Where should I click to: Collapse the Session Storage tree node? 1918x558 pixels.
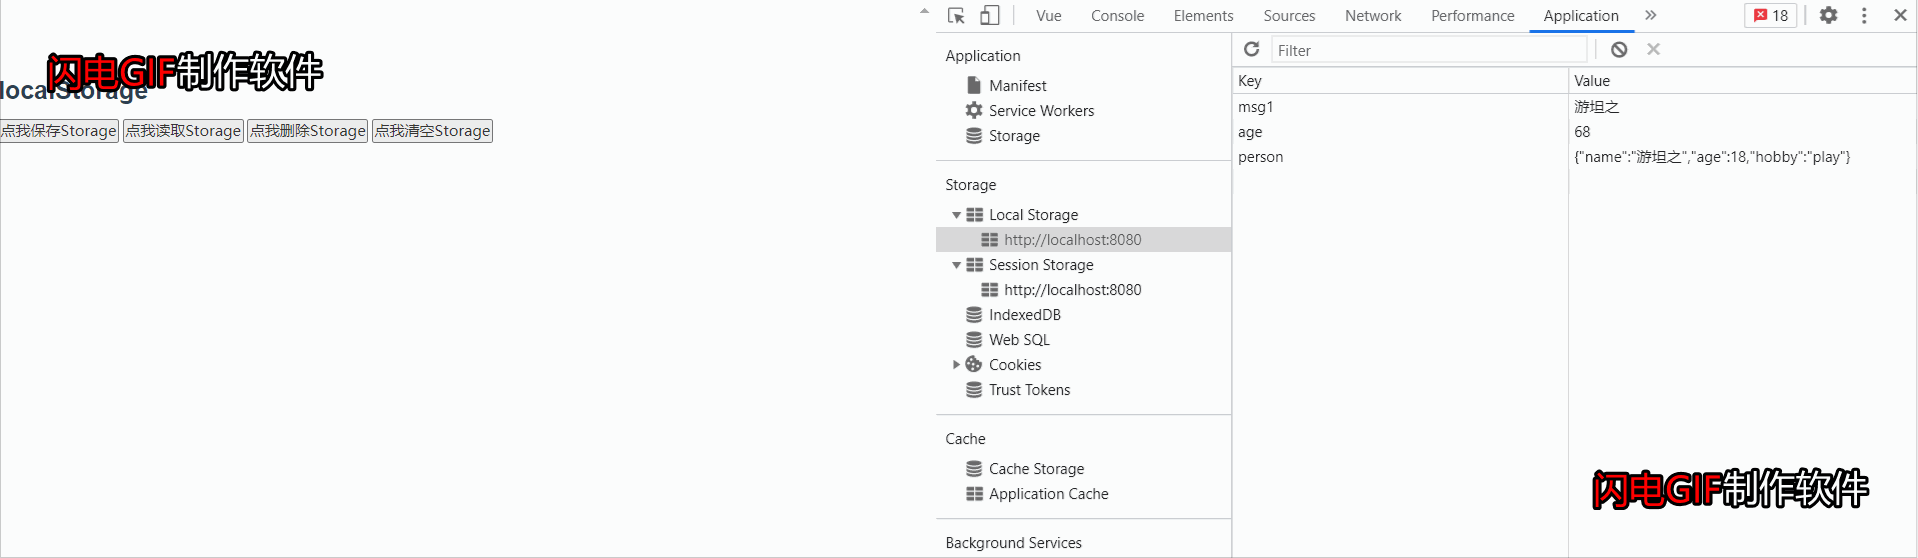click(x=956, y=265)
